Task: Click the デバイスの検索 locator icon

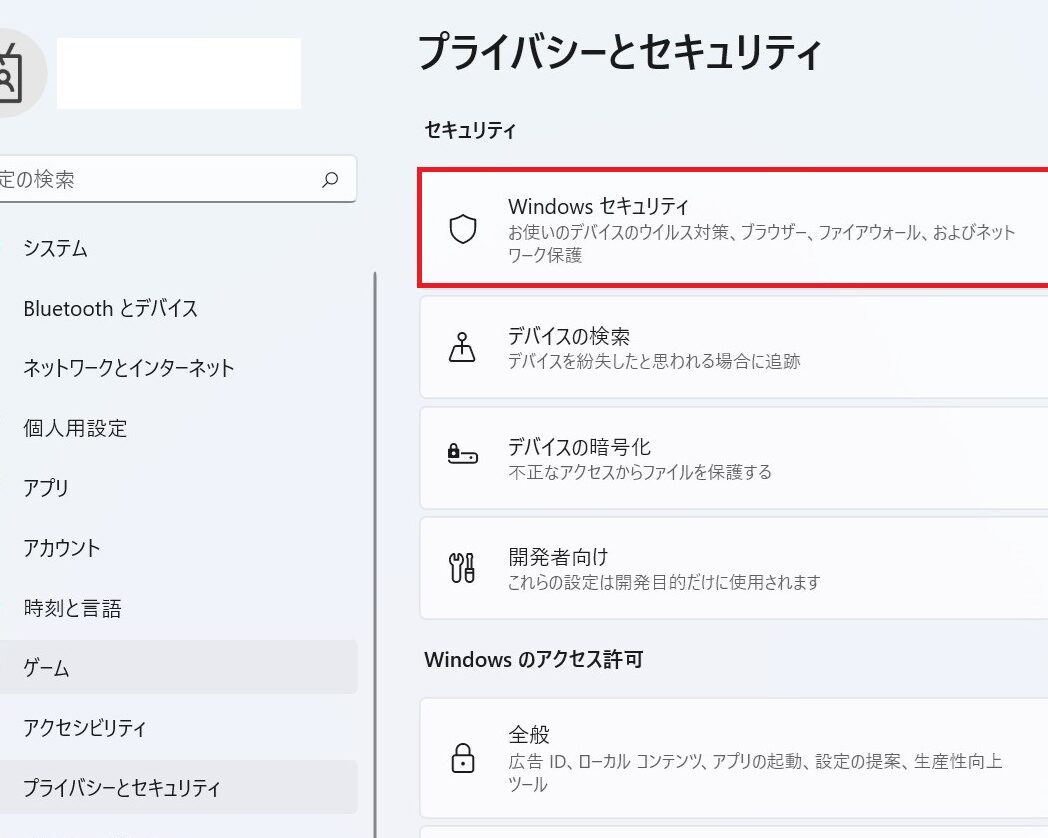Action: [462, 347]
